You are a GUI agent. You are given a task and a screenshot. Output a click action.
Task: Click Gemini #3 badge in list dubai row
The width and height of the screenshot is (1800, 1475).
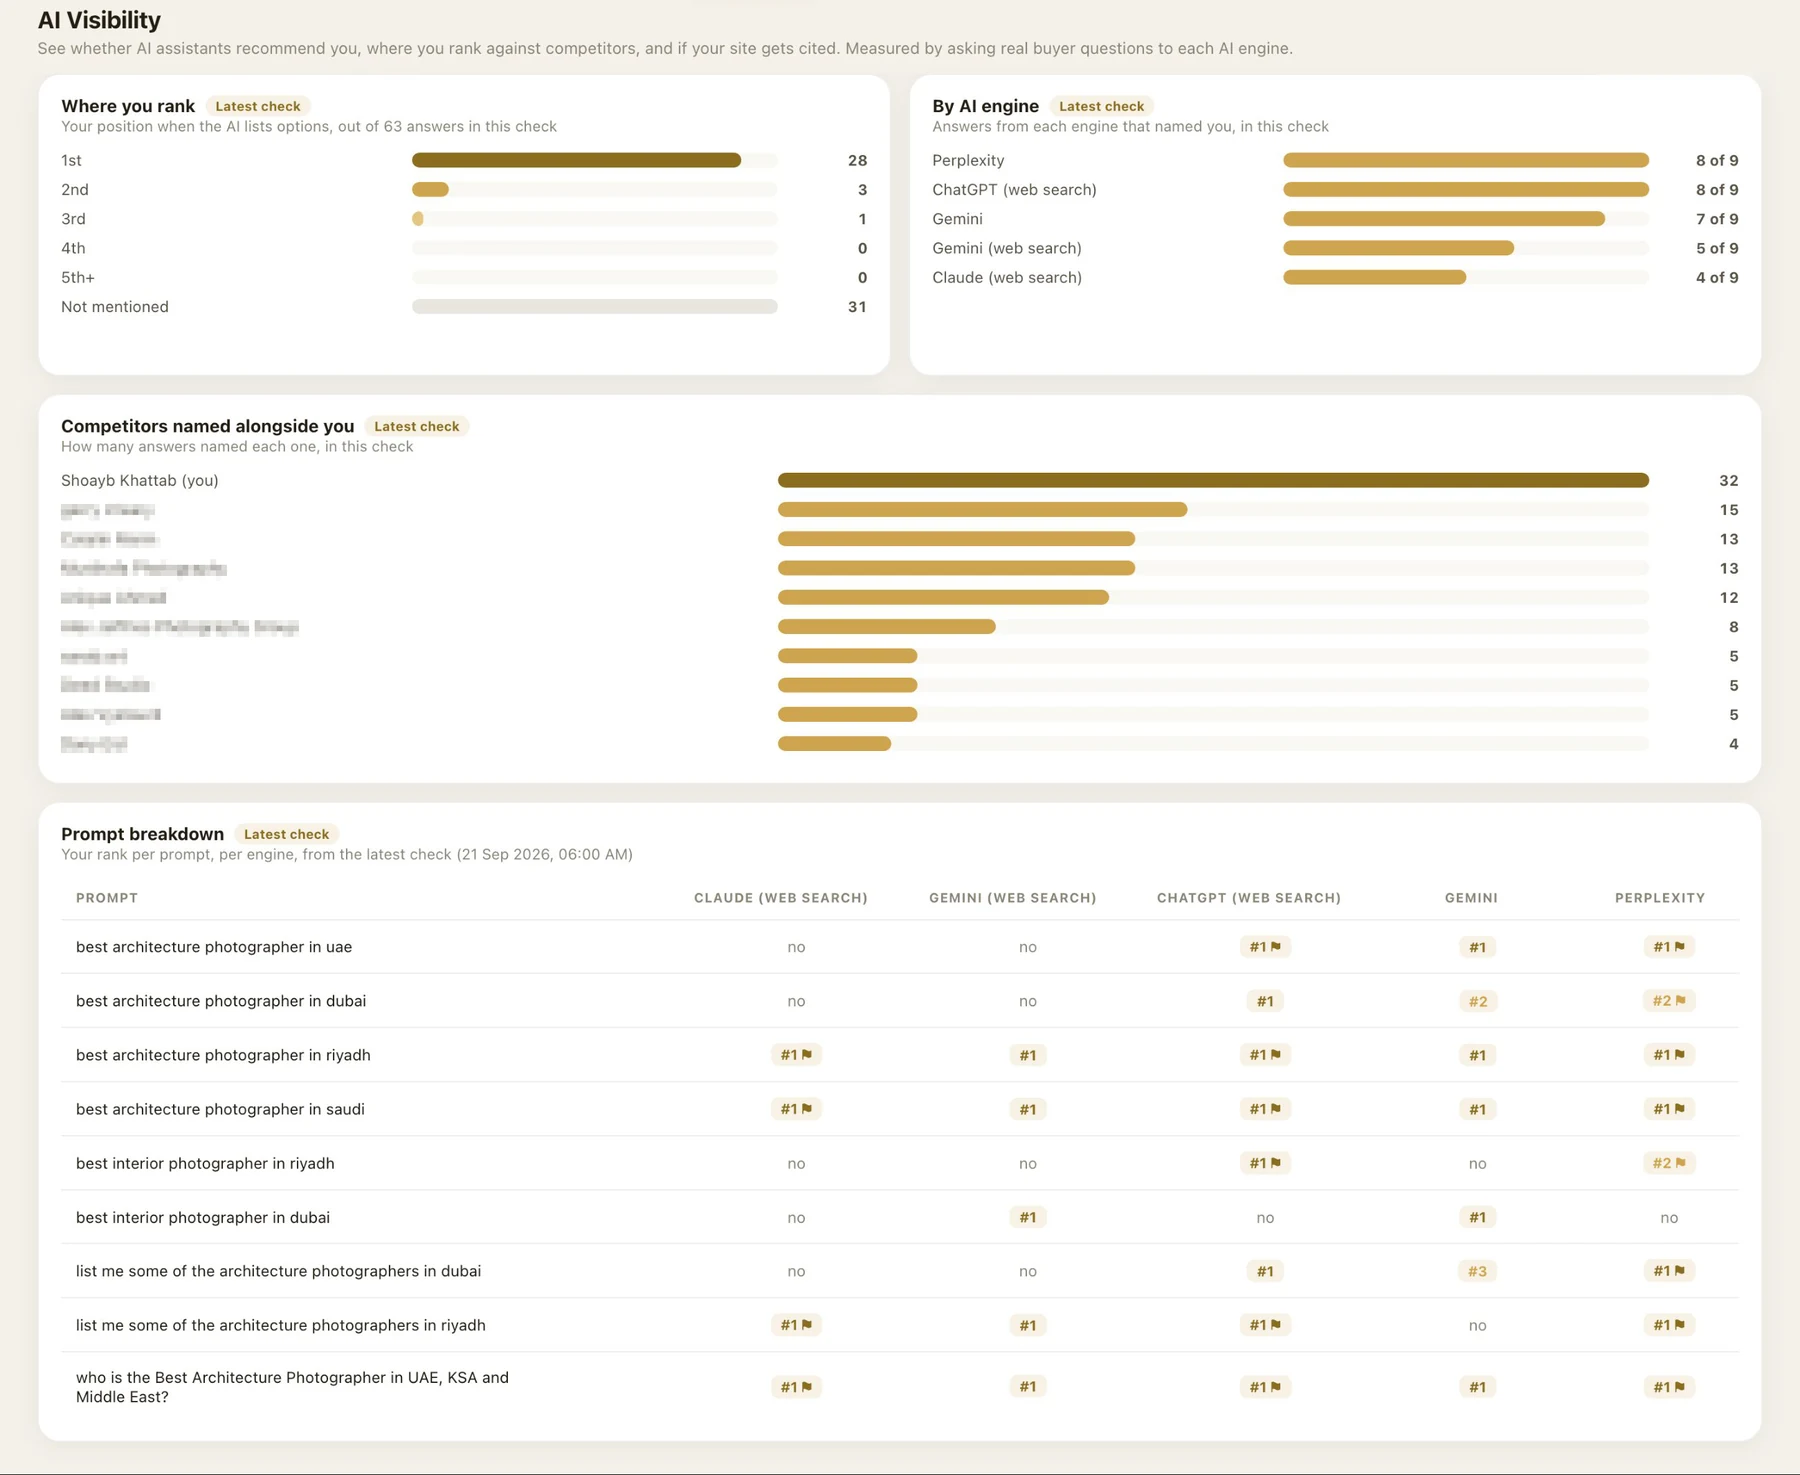tap(1477, 1271)
